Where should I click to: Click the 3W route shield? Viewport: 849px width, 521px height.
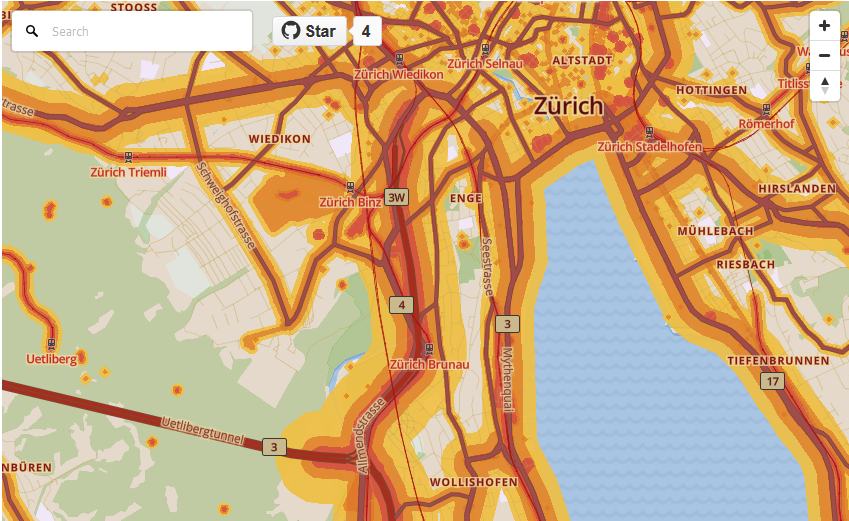(396, 198)
